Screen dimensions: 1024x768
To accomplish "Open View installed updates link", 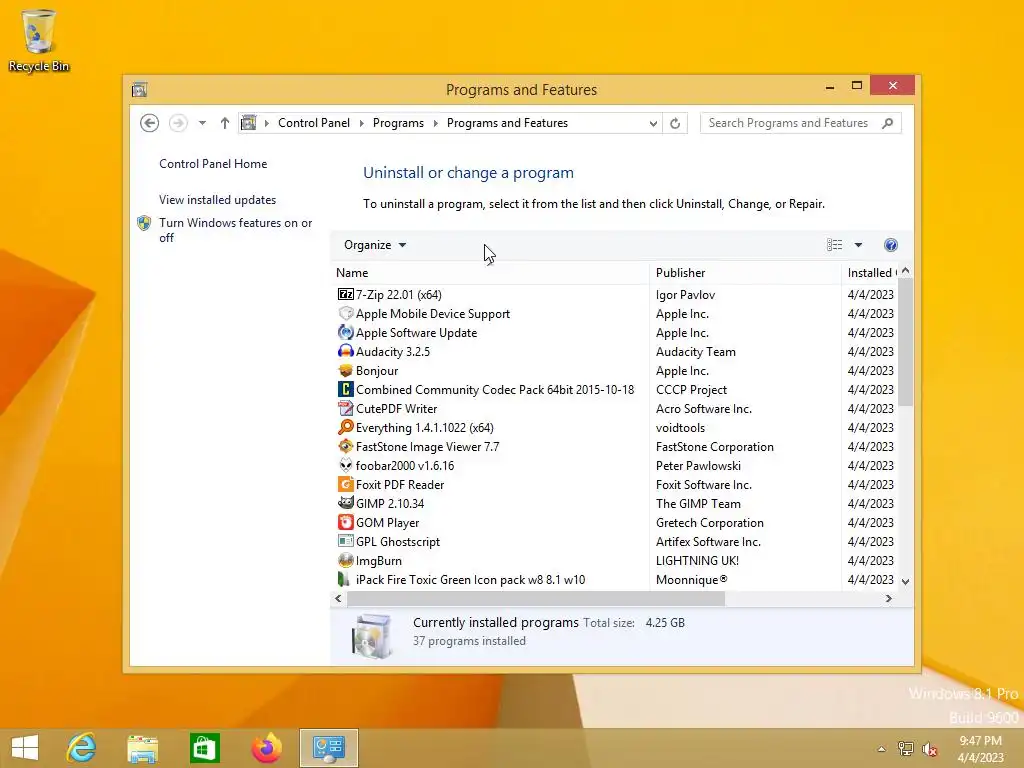I will coord(217,200).
